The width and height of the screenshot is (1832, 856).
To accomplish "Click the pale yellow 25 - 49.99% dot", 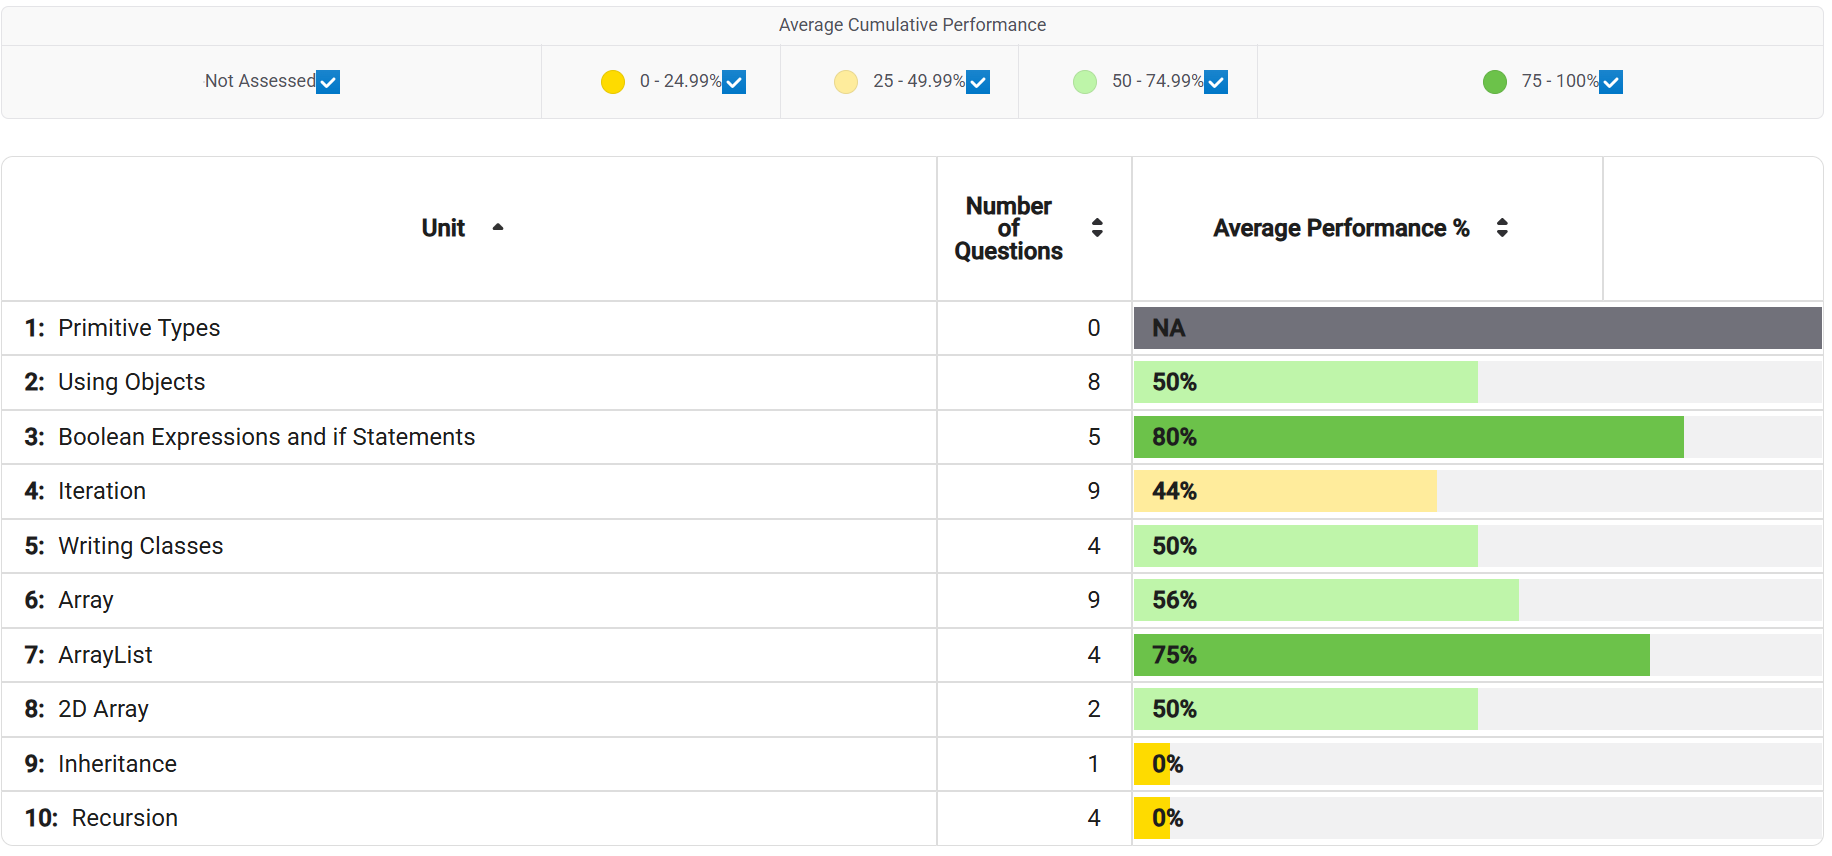I will 846,82.
